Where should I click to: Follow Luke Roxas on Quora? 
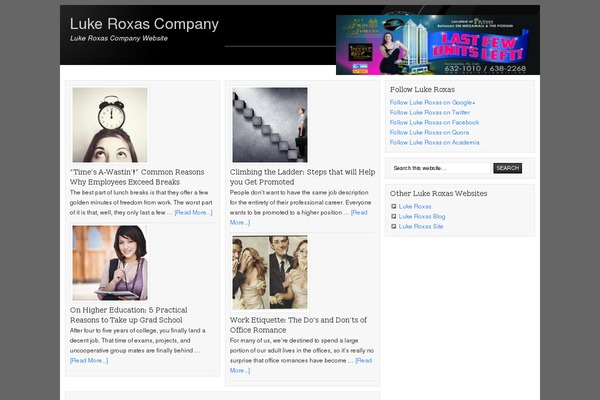click(x=429, y=132)
